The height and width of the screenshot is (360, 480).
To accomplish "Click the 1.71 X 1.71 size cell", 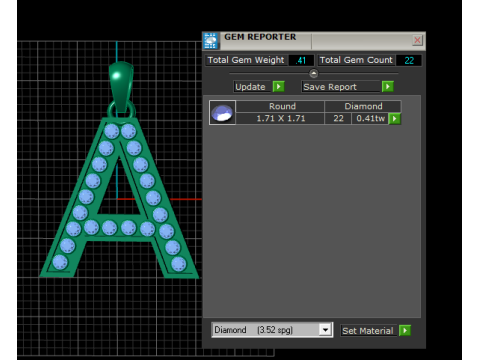I will click(x=280, y=118).
